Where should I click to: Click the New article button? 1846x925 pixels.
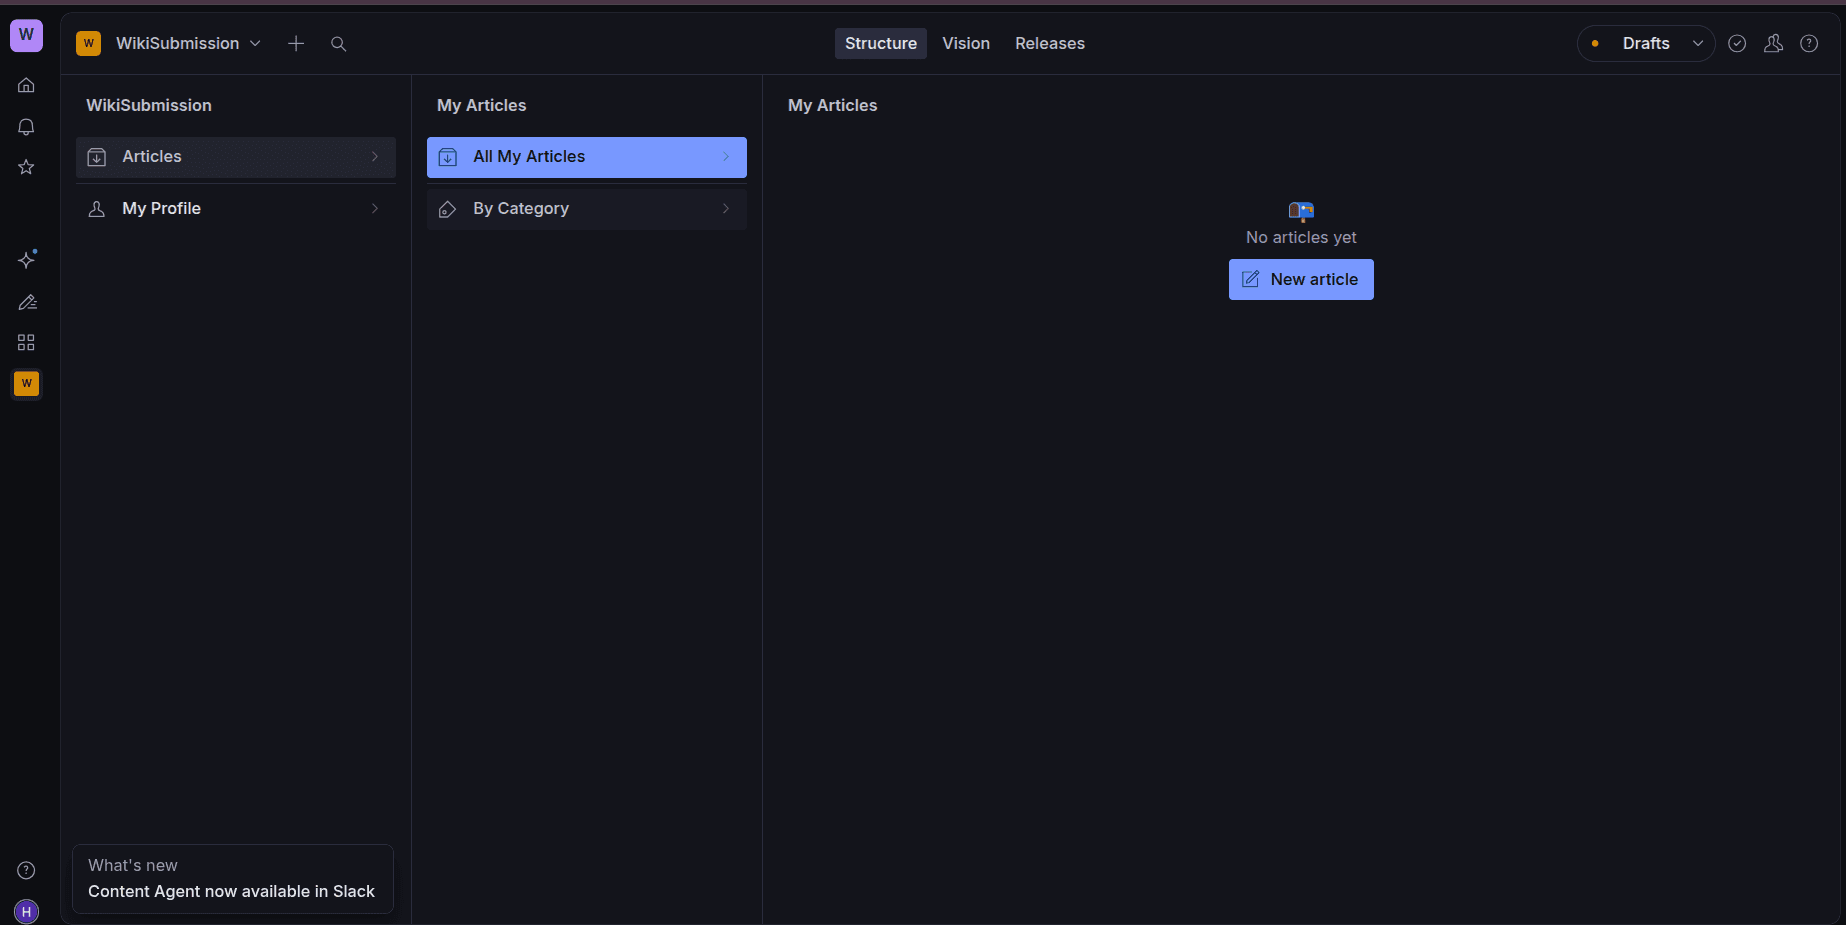coord(1300,280)
